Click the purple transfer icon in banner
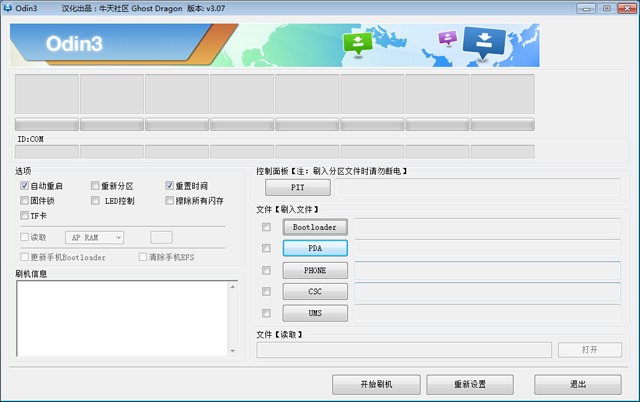Viewport: 640px width, 402px height. (x=448, y=39)
